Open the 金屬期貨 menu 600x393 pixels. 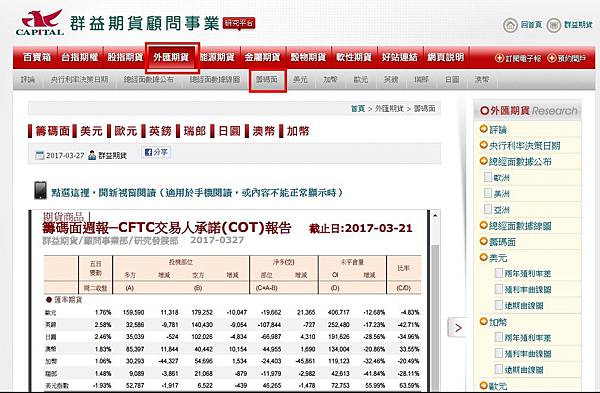coord(262,57)
